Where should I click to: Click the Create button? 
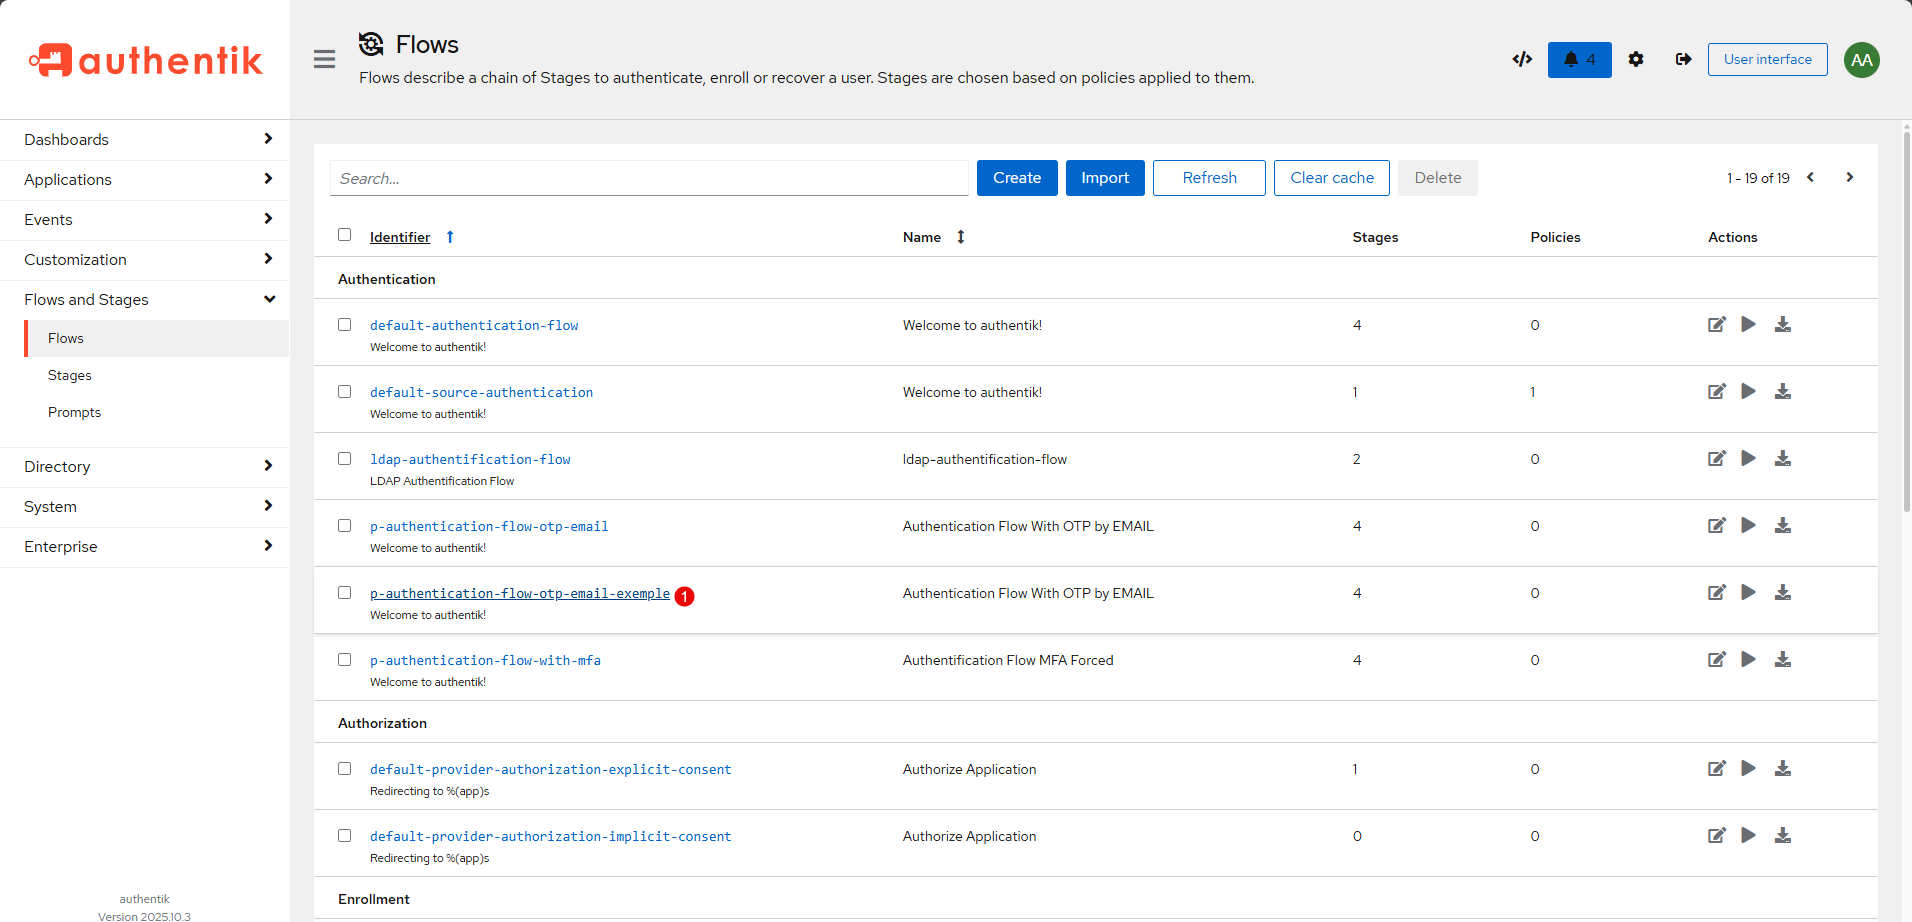click(x=1016, y=178)
